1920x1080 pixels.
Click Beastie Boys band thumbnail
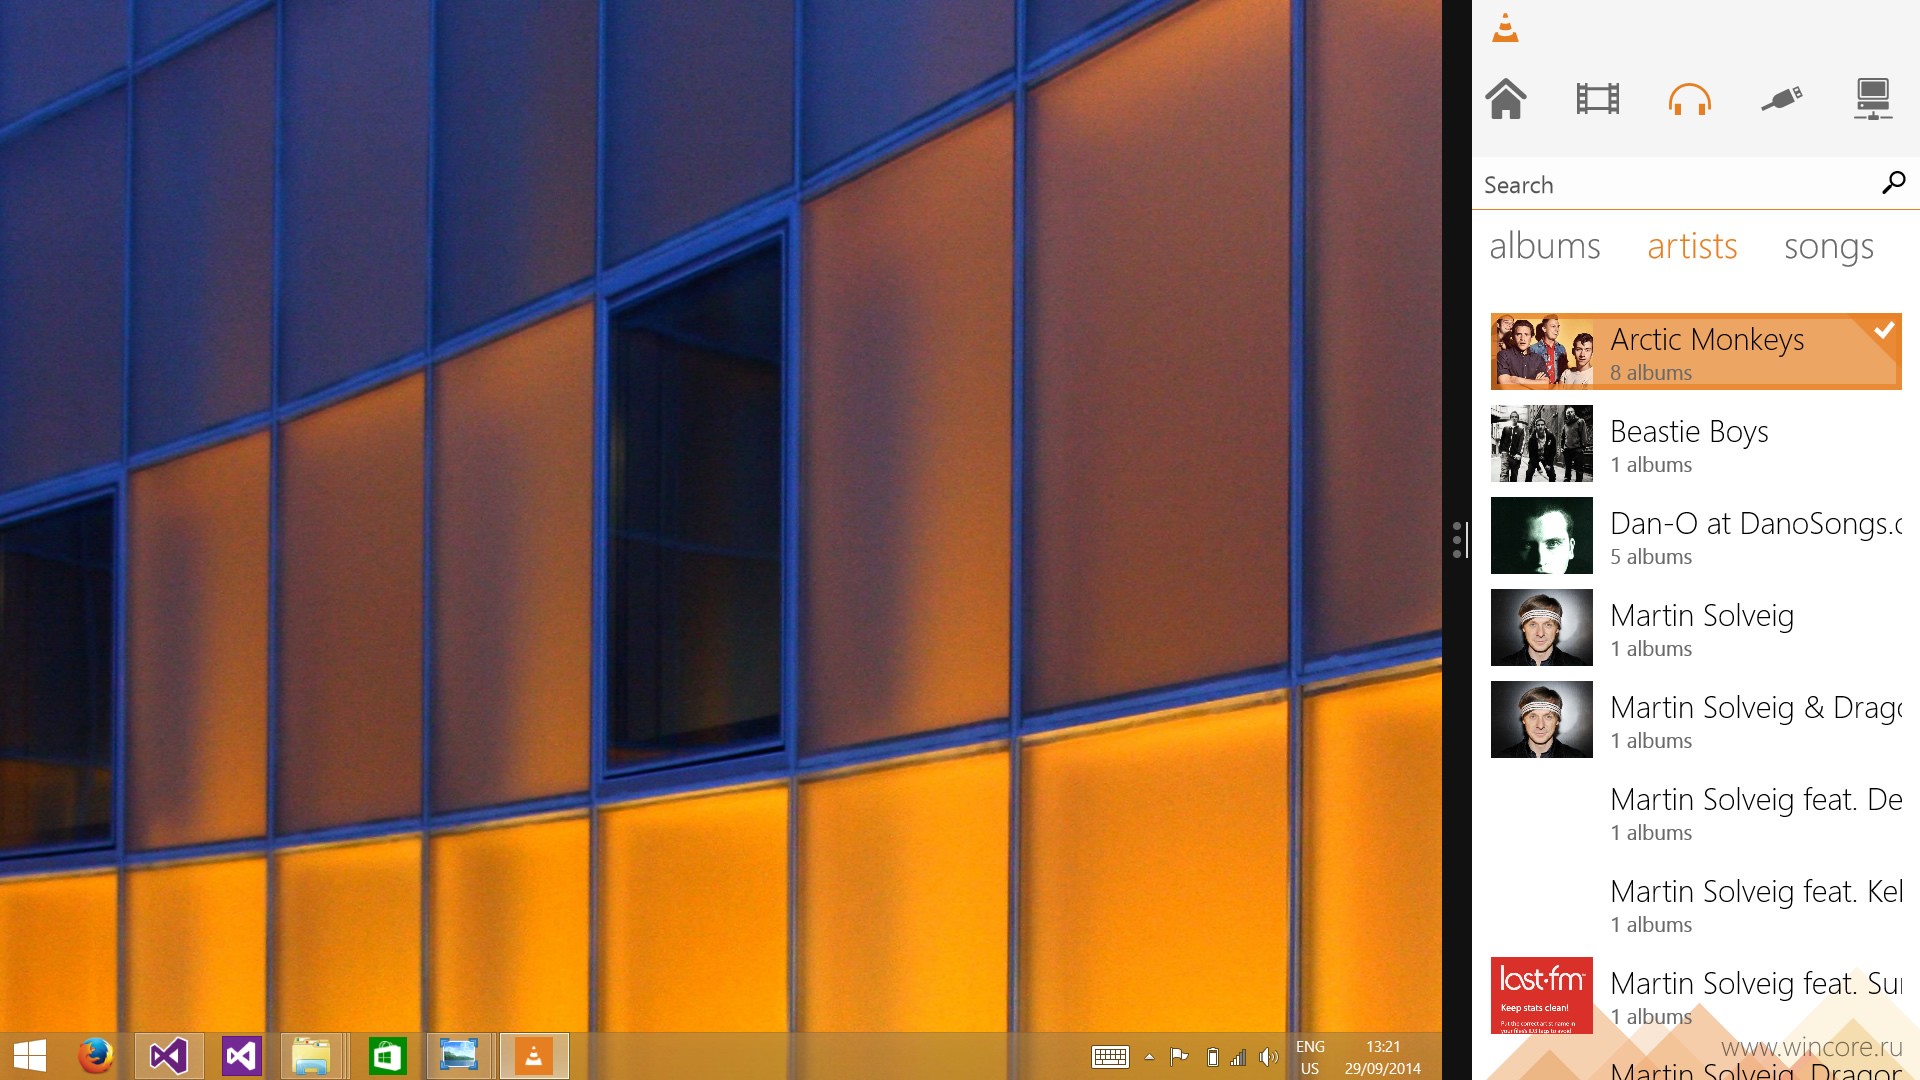point(1541,444)
